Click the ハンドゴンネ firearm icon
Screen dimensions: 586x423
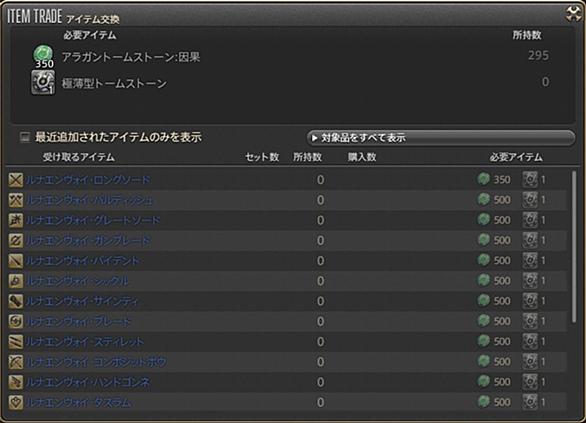click(16, 382)
